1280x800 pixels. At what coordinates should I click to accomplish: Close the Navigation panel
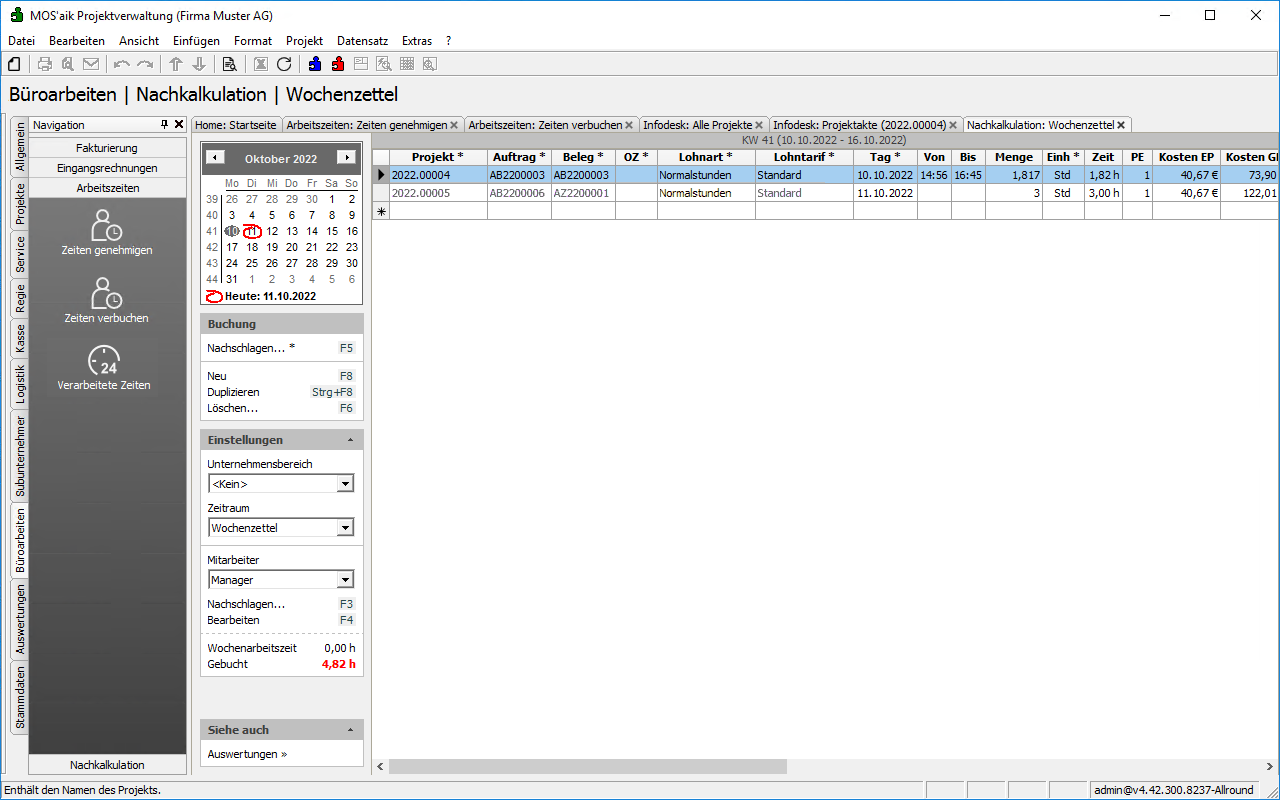pos(179,125)
